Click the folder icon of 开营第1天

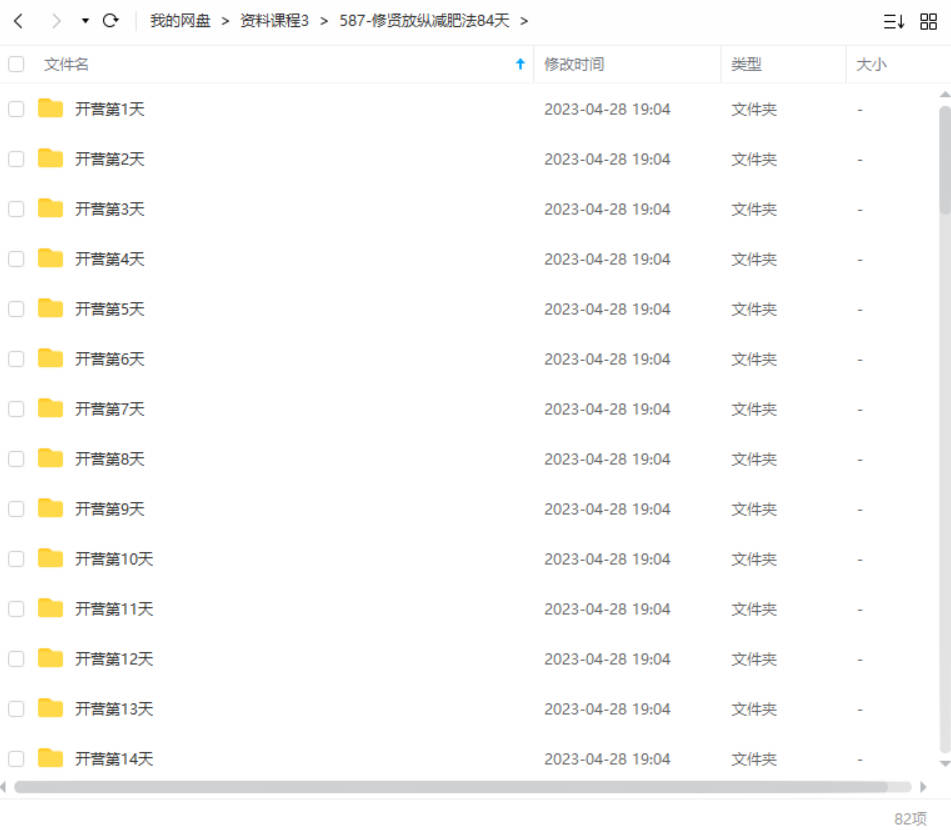click(x=50, y=108)
